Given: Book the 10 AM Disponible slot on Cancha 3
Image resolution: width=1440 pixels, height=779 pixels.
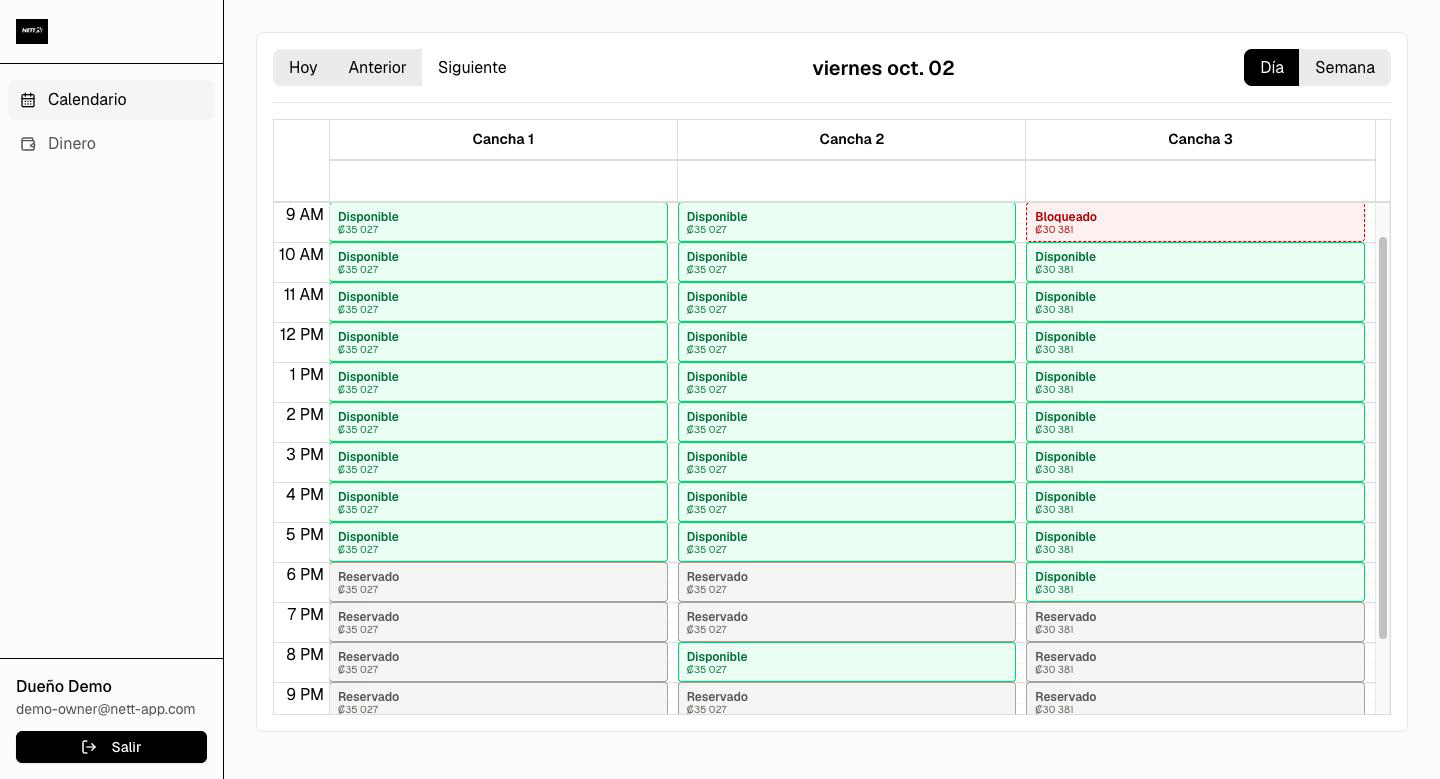Looking at the screenshot, I should (x=1195, y=262).
